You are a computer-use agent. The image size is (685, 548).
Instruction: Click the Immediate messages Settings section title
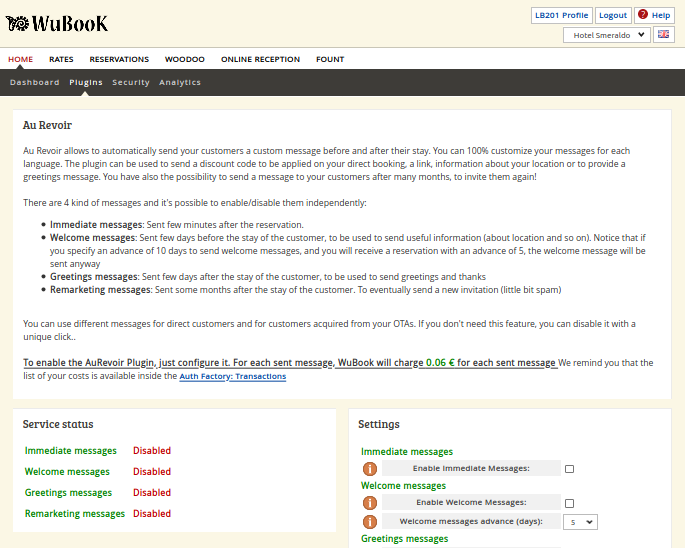407,451
